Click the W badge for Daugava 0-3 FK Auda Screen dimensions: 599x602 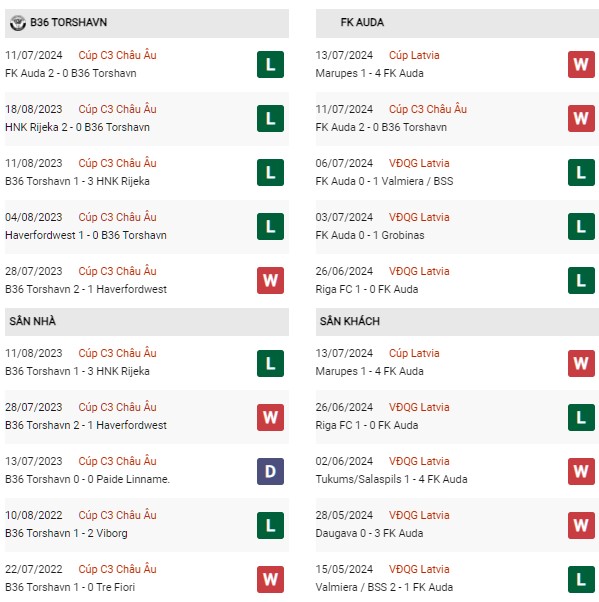581,525
